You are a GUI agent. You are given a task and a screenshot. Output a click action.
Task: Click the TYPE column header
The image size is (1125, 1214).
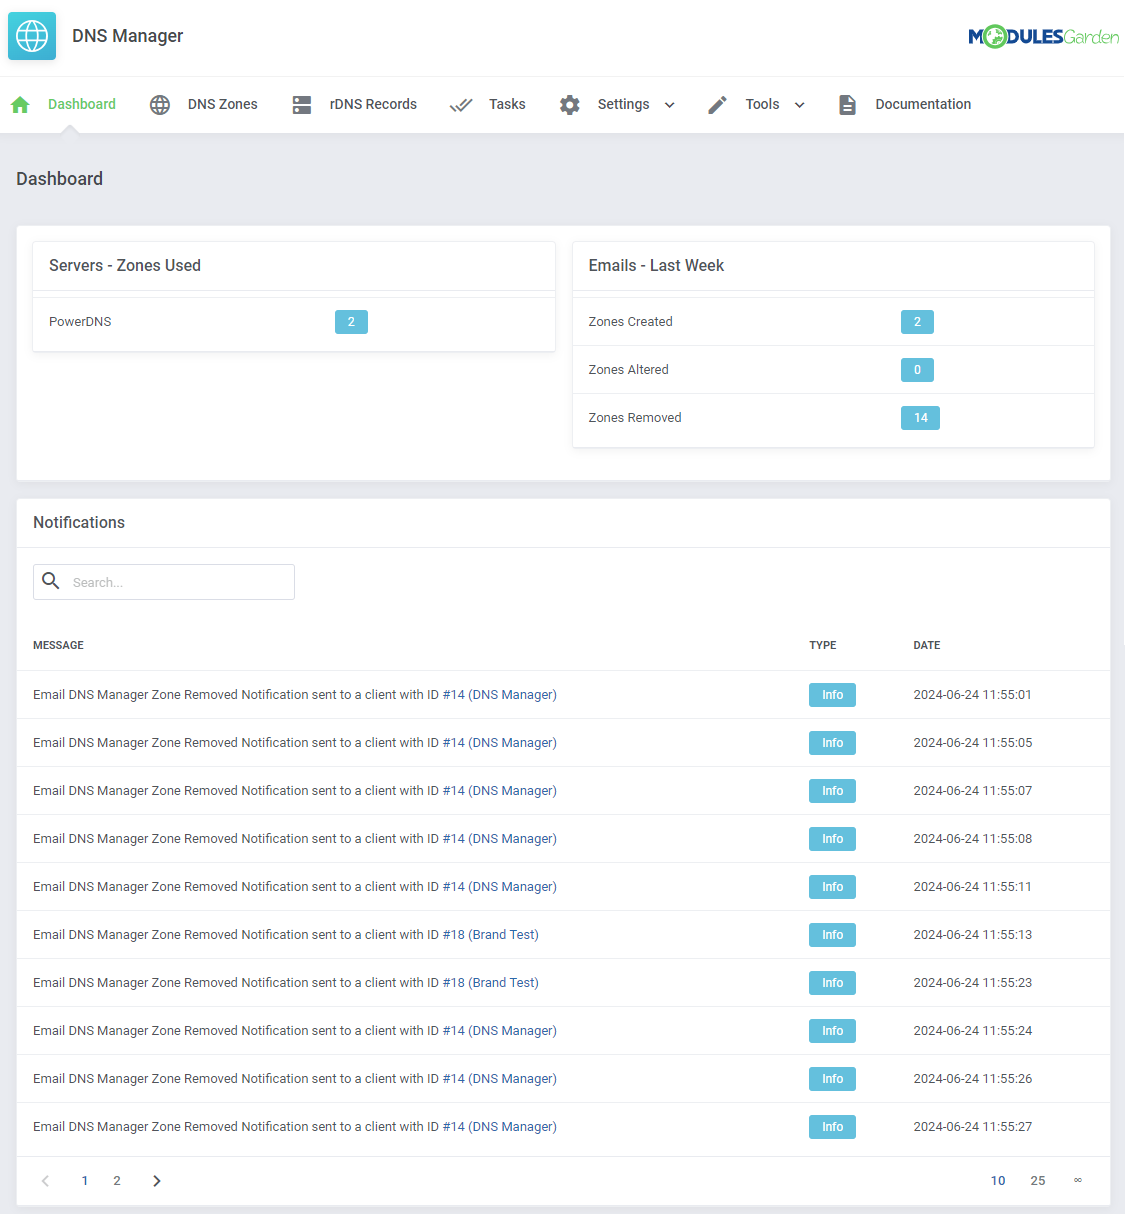(823, 645)
